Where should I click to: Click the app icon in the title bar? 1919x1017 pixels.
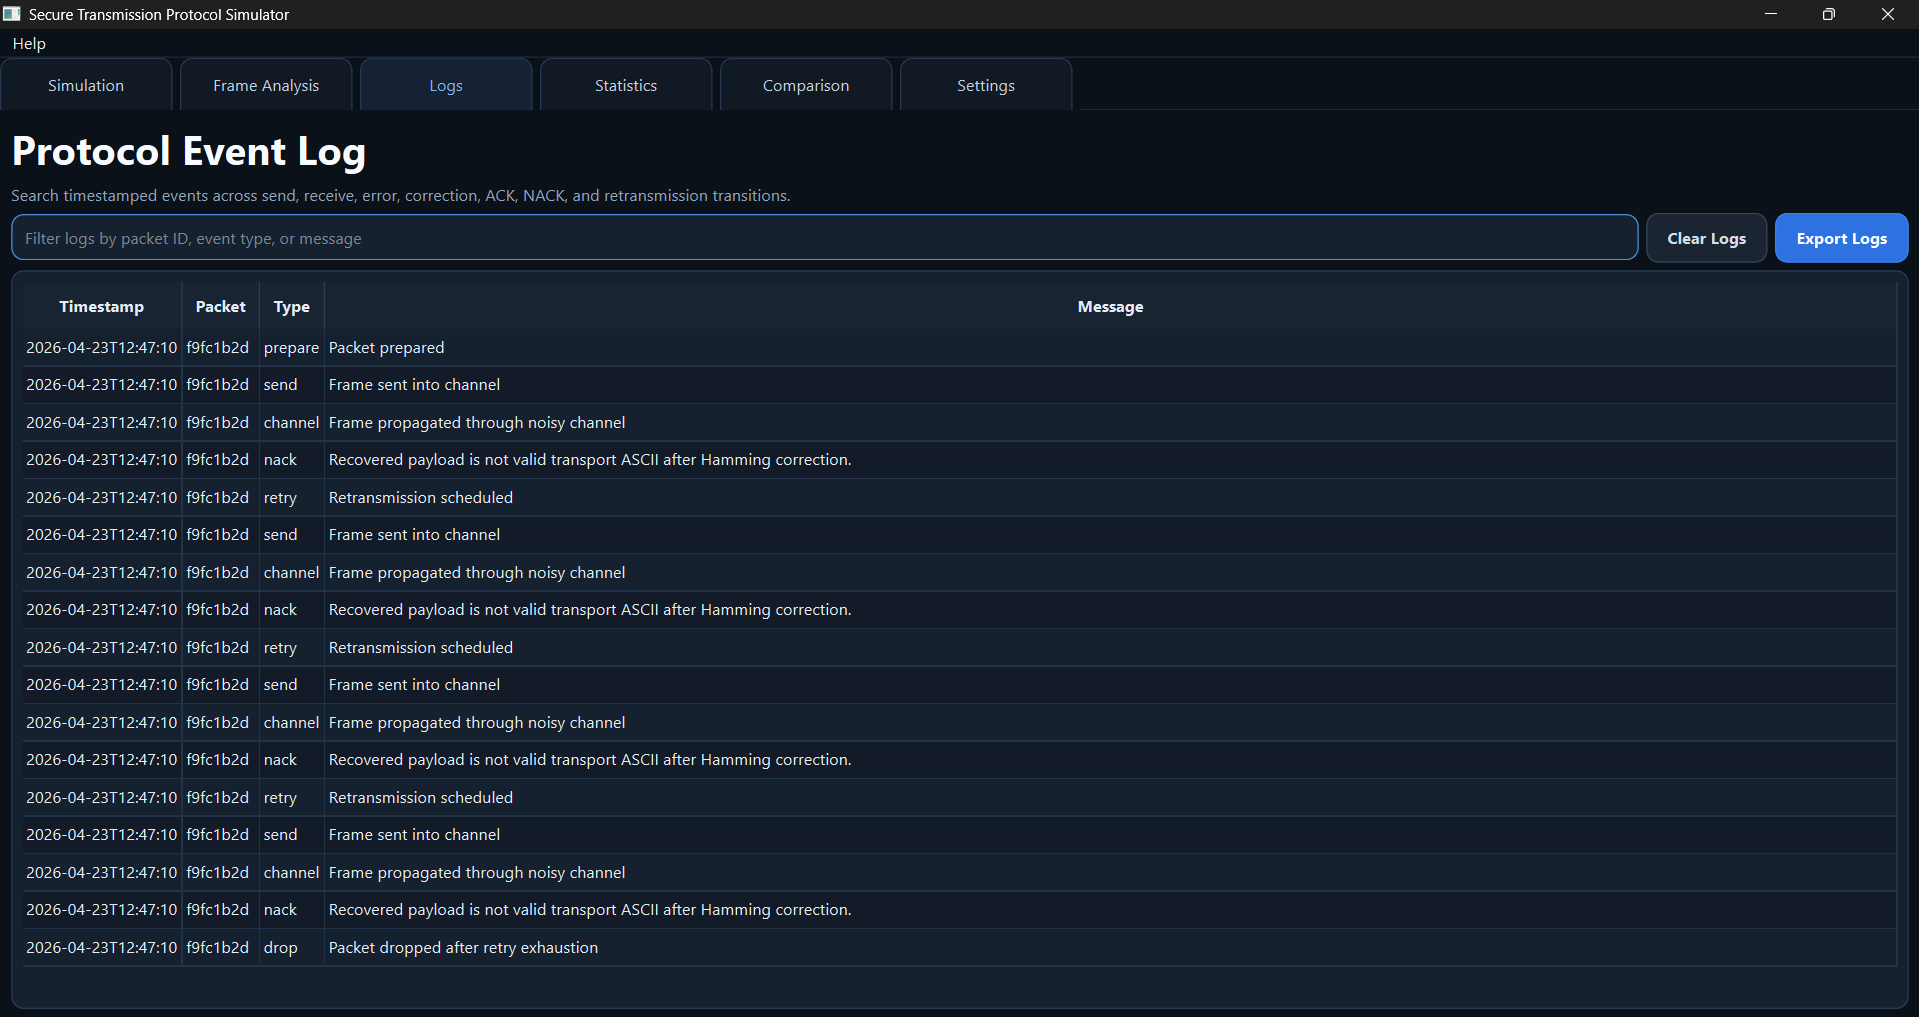(12, 14)
